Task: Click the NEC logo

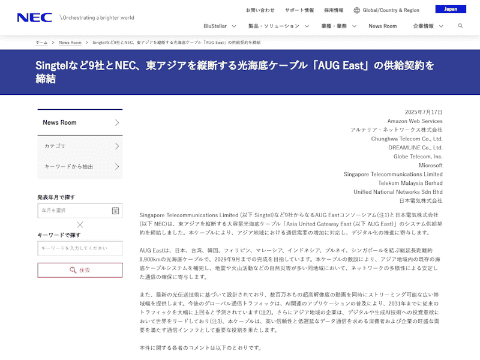Action: click(34, 17)
